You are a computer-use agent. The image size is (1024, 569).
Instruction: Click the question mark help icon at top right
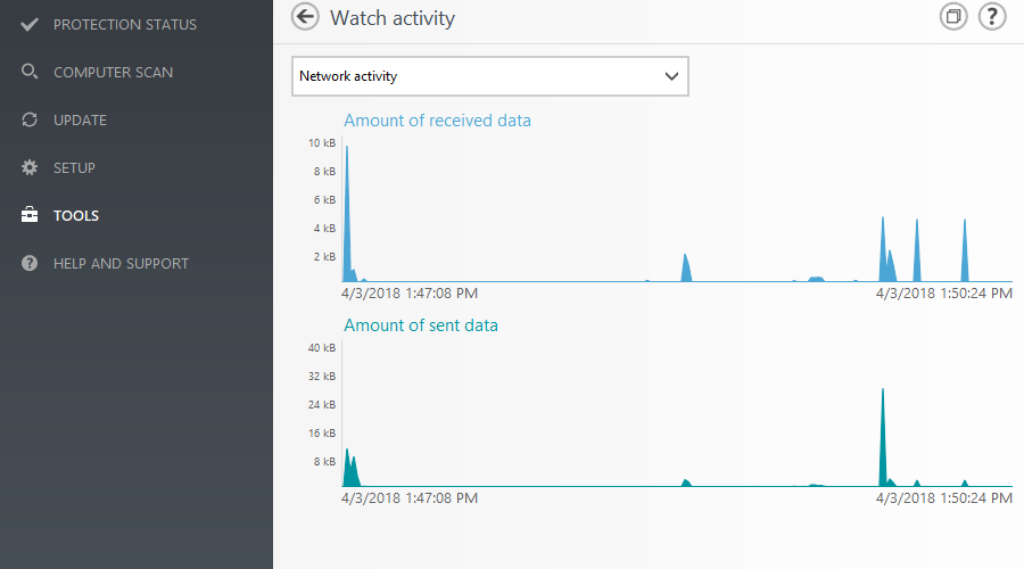point(991,17)
